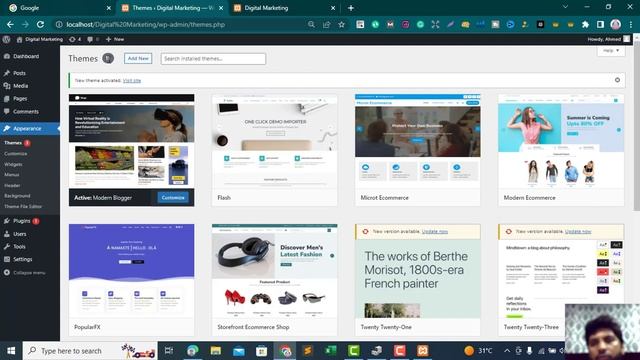This screenshot has width=640, height=360.
Task: Click the zoom magnifier icon in address bar
Action: (x=311, y=24)
